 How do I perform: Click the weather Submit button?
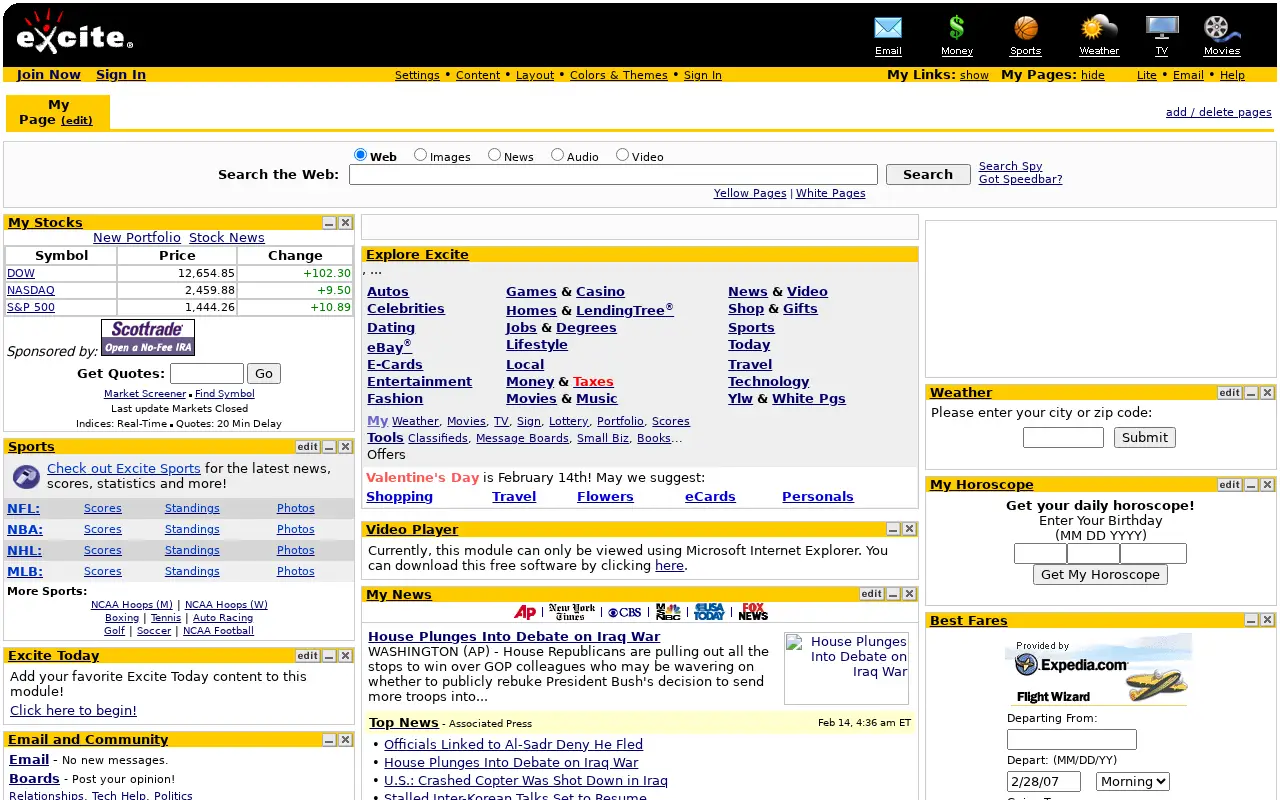tap(1145, 437)
